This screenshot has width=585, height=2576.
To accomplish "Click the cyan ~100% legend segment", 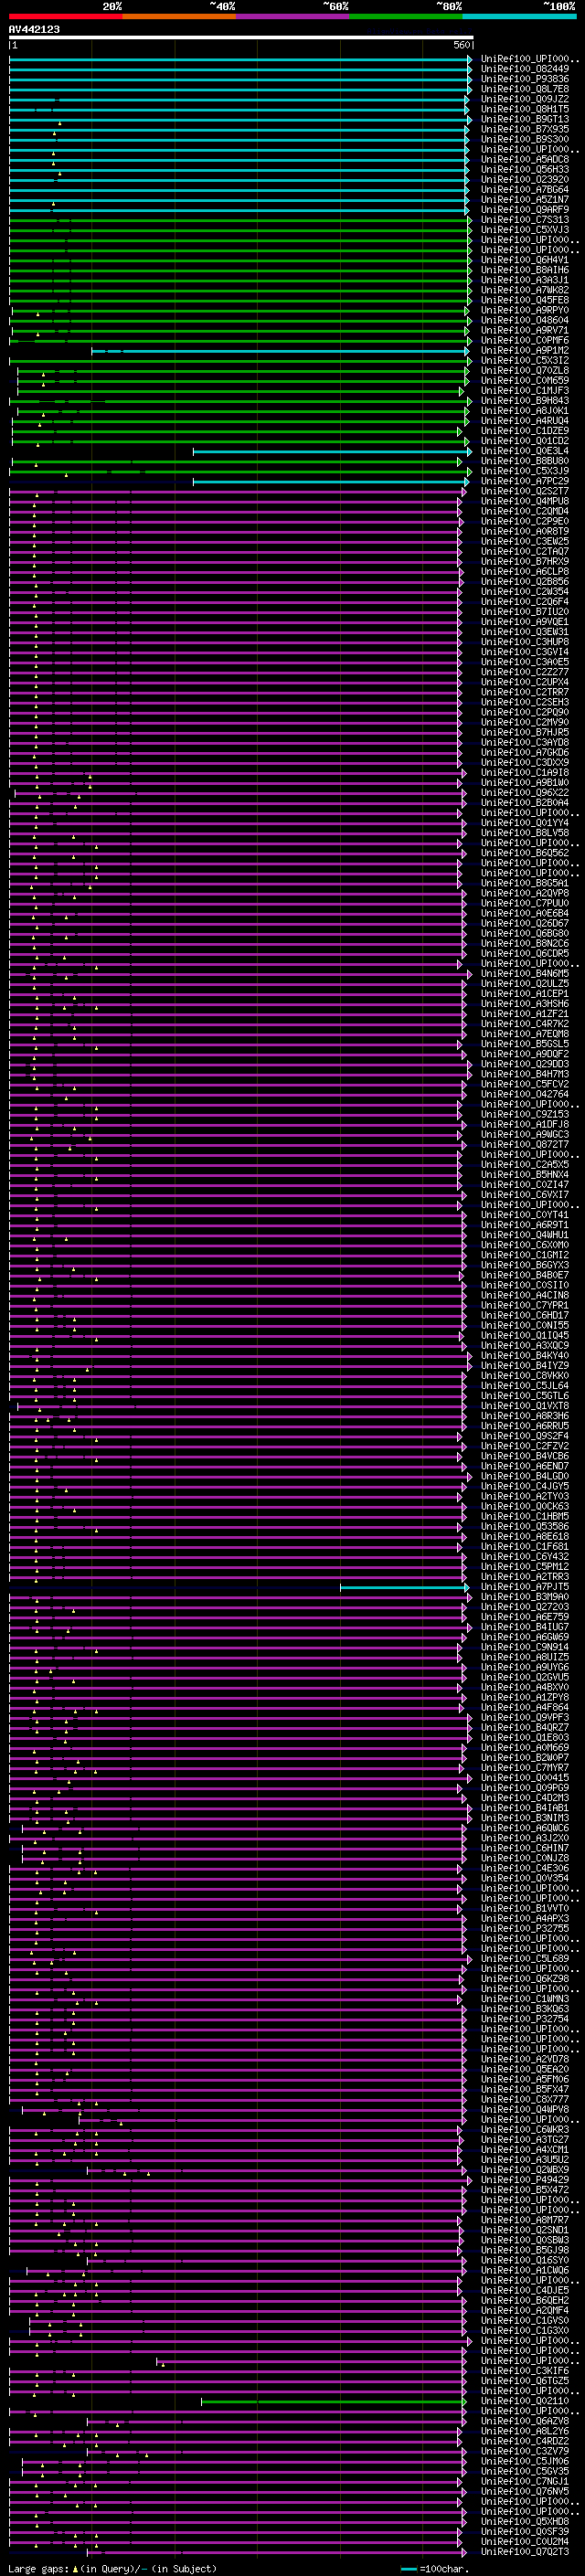I will point(519,16).
